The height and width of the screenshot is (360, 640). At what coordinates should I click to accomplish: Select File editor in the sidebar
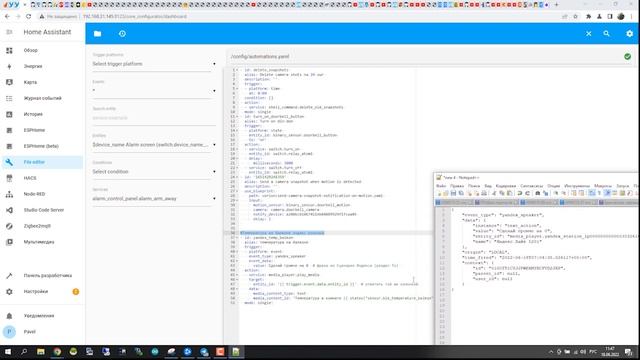point(42,162)
